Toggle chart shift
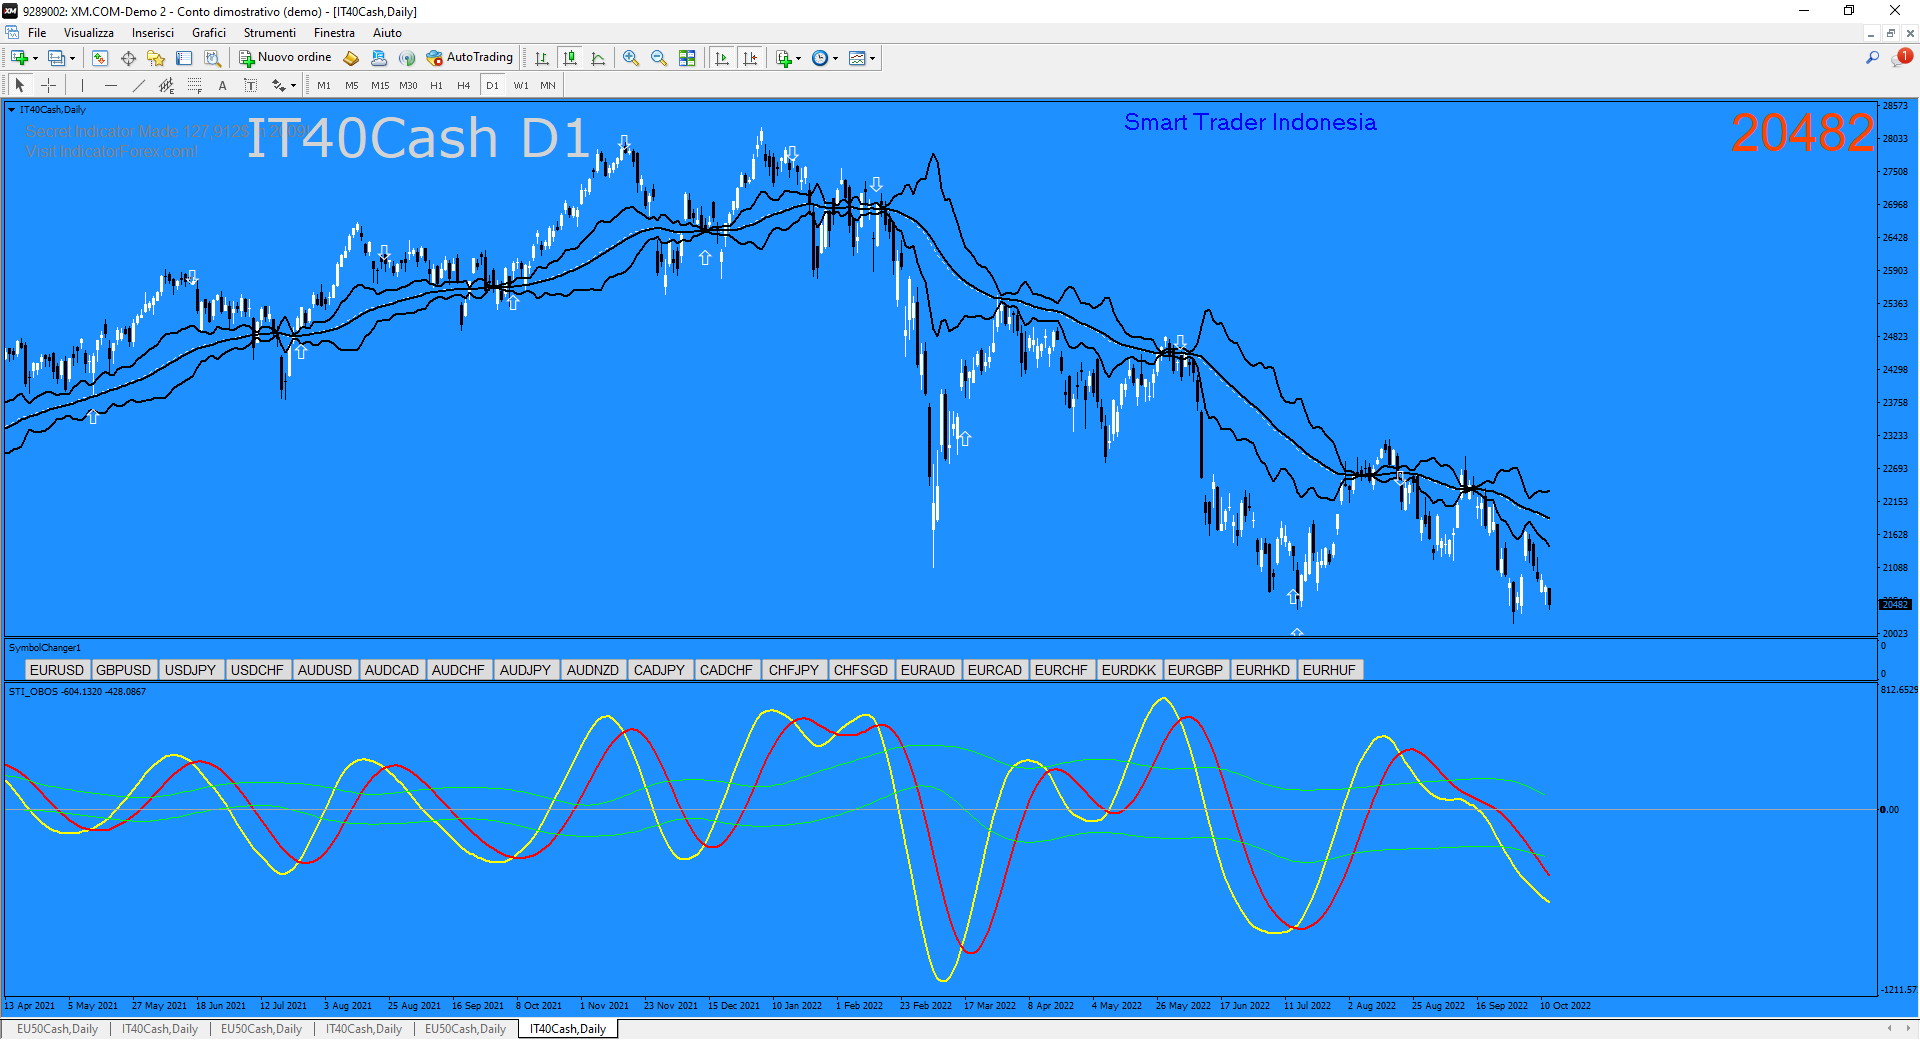The height and width of the screenshot is (1040, 1920). (x=750, y=58)
